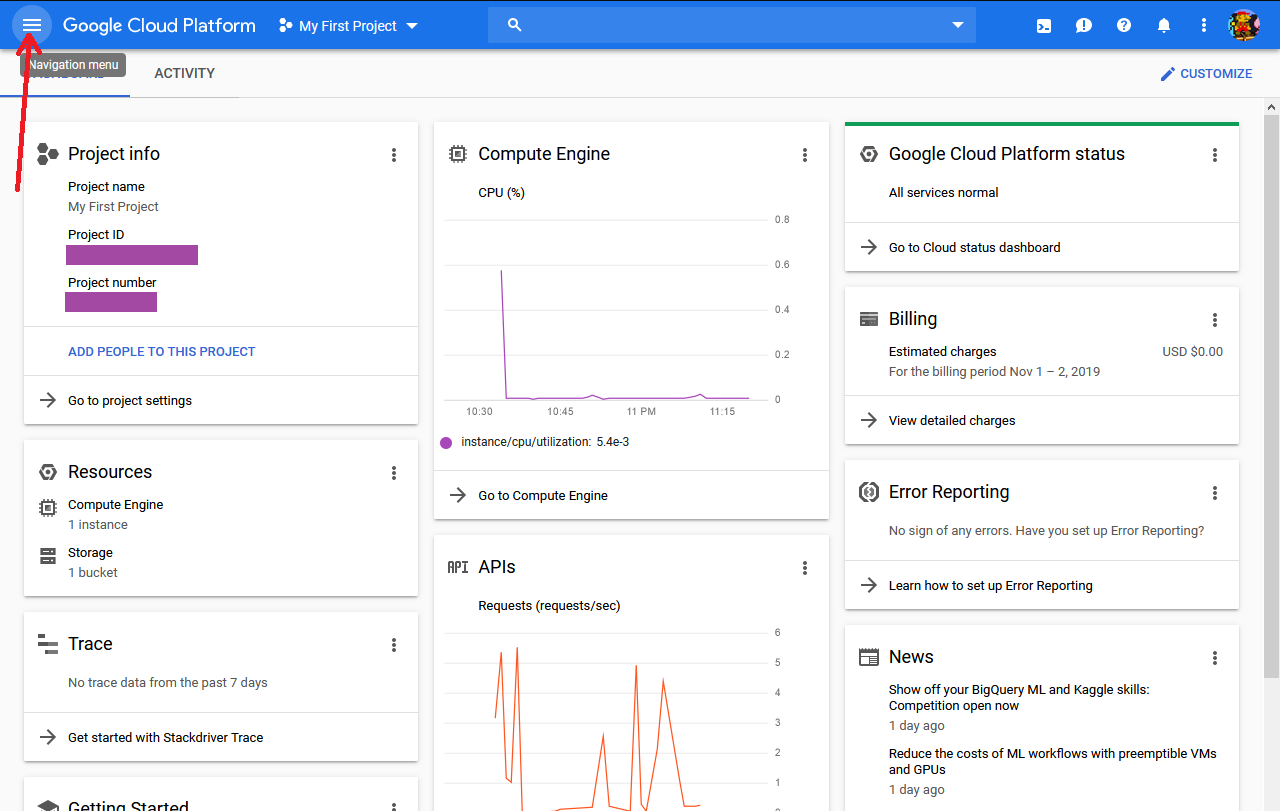This screenshot has width=1280, height=811.
Task: Click the Google Cloud Platform logo
Action: [x=159, y=26]
